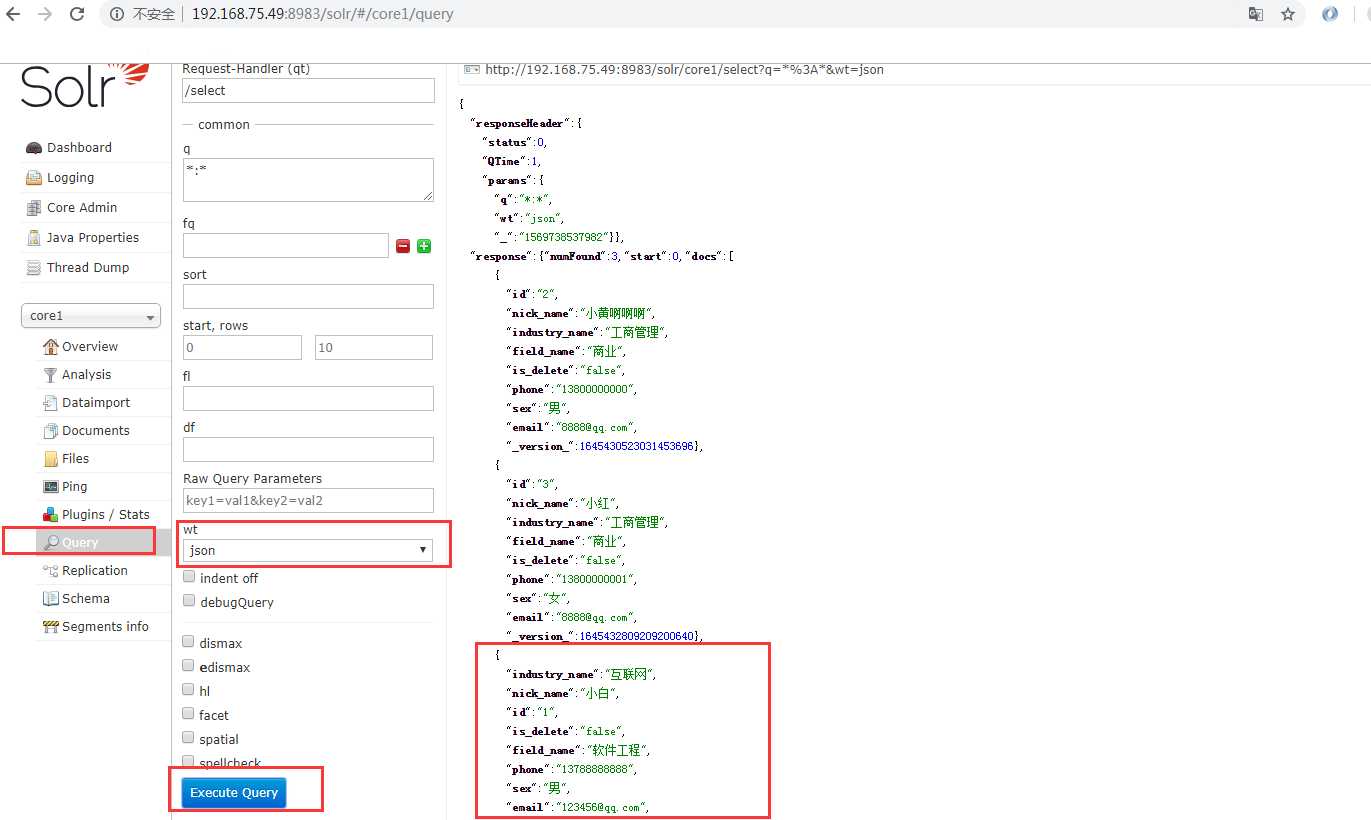The height and width of the screenshot is (820, 1371).
Task: Open the Java Properties page
Action: click(x=93, y=238)
